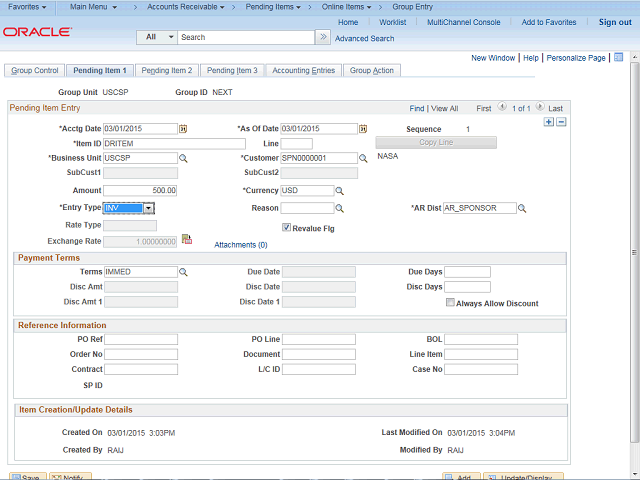Image resolution: width=640 pixels, height=480 pixels.
Task: Open the search scope All dropdown
Action: 156,37
